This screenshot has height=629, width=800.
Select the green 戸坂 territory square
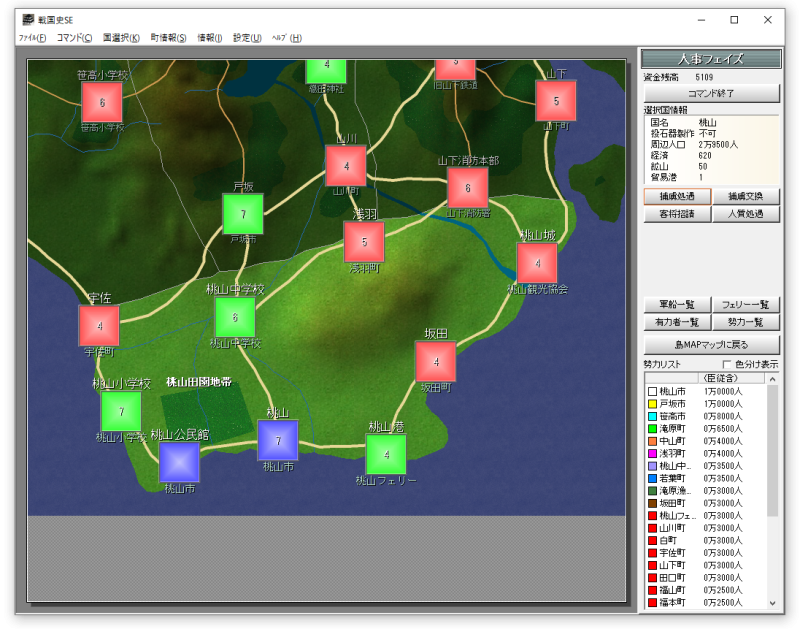pos(243,214)
